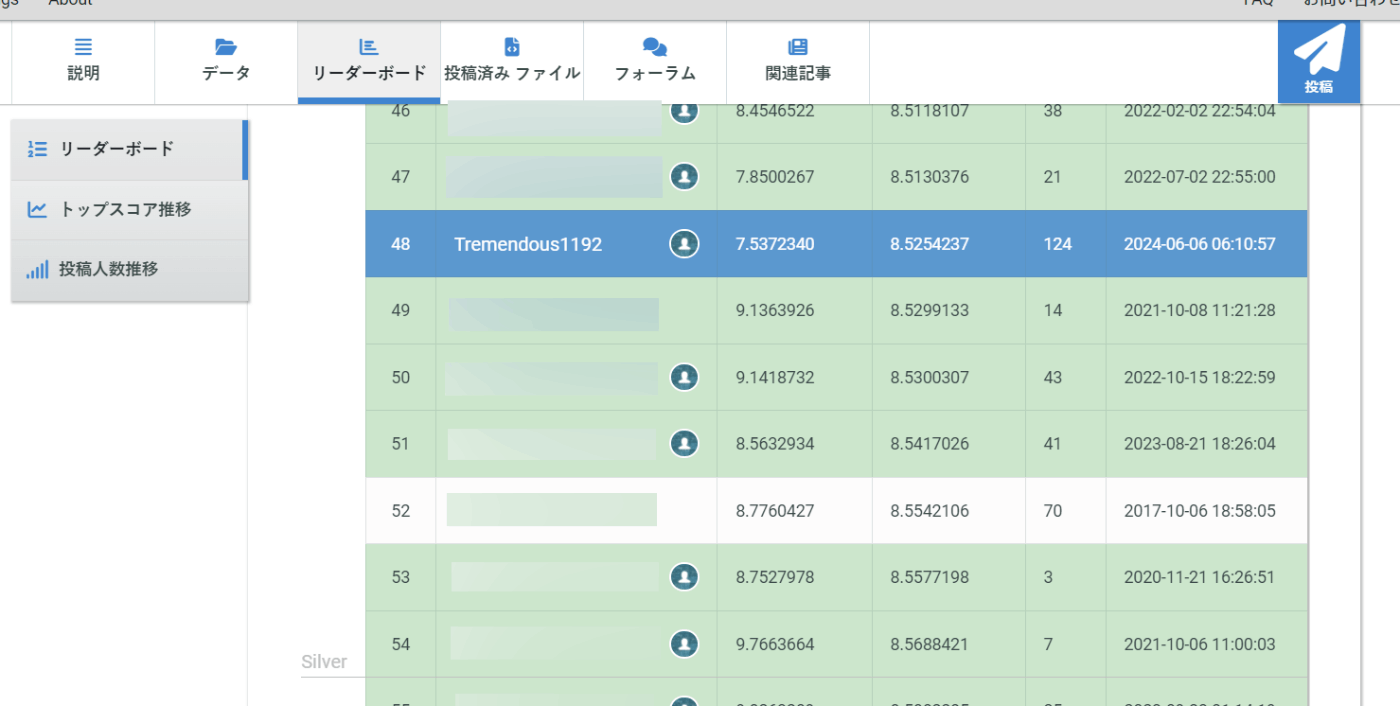Open the データ tab
Viewport: 1400px width, 706px height.
226,62
